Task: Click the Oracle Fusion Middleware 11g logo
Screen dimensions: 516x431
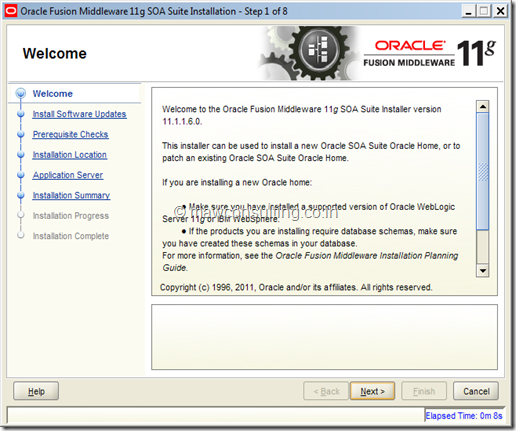Action: coord(429,53)
